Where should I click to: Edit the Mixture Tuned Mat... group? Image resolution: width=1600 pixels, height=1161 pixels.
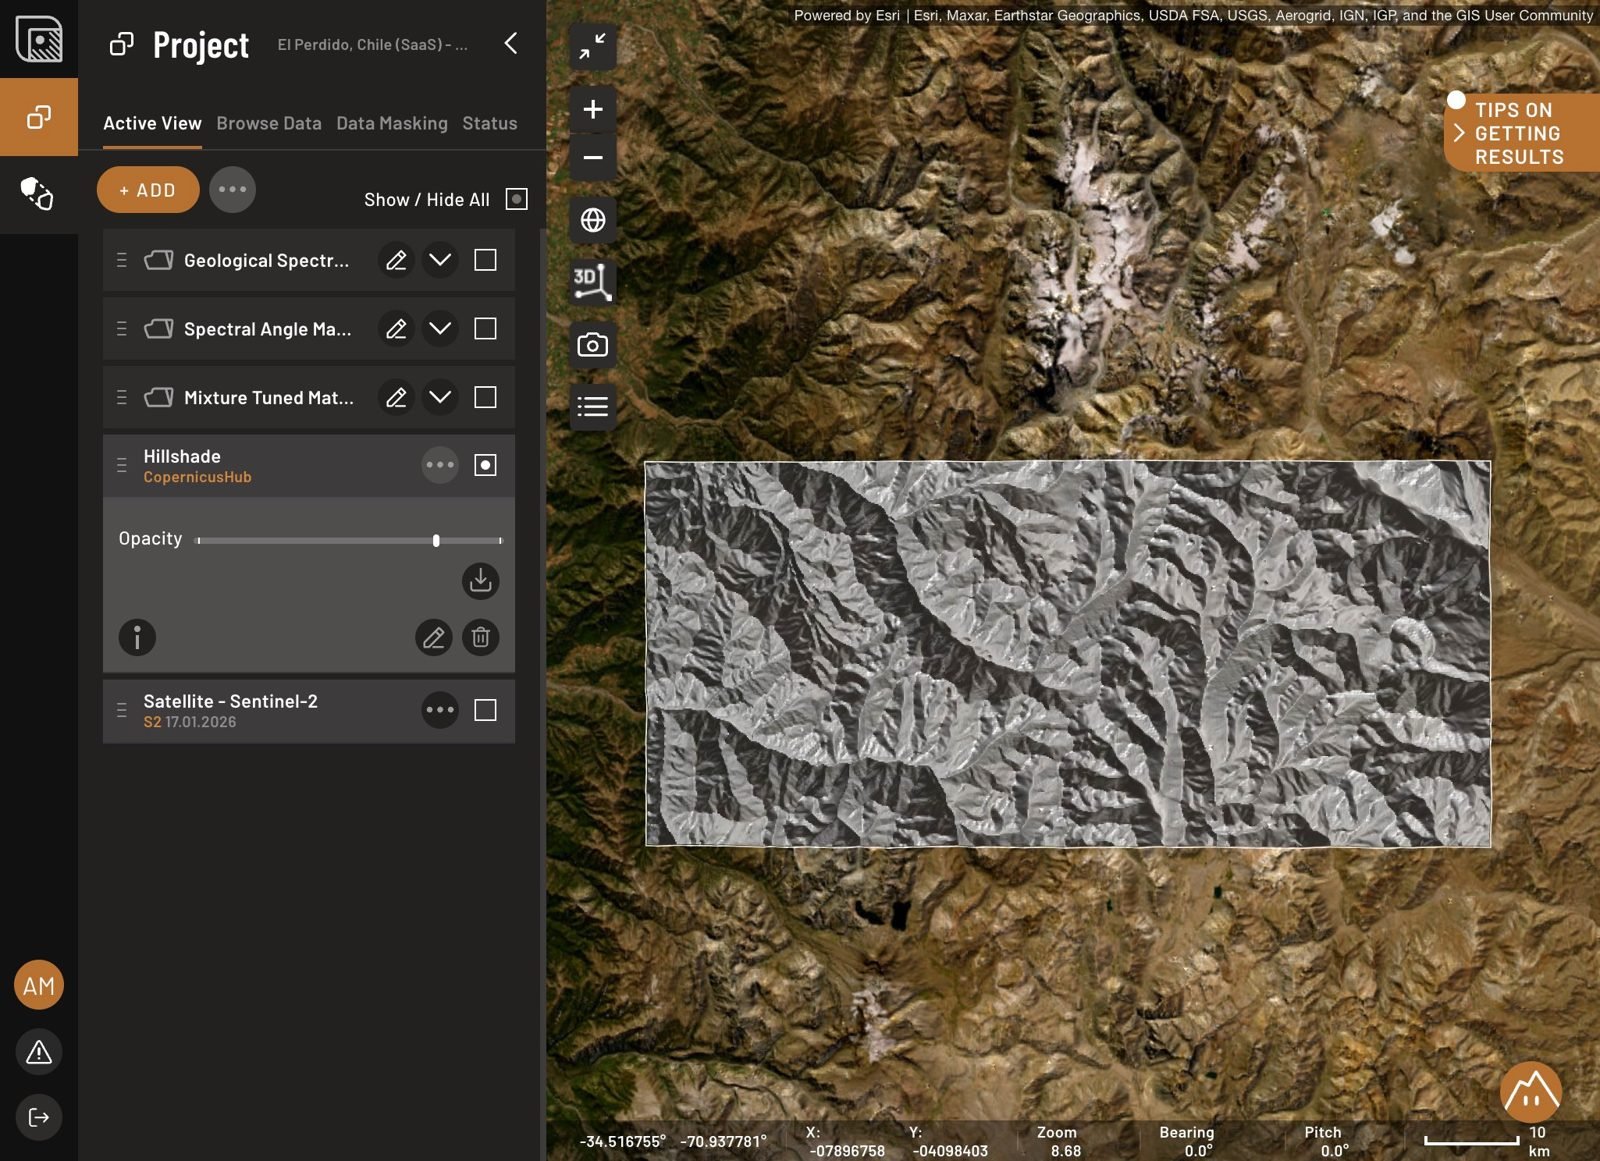coord(396,398)
